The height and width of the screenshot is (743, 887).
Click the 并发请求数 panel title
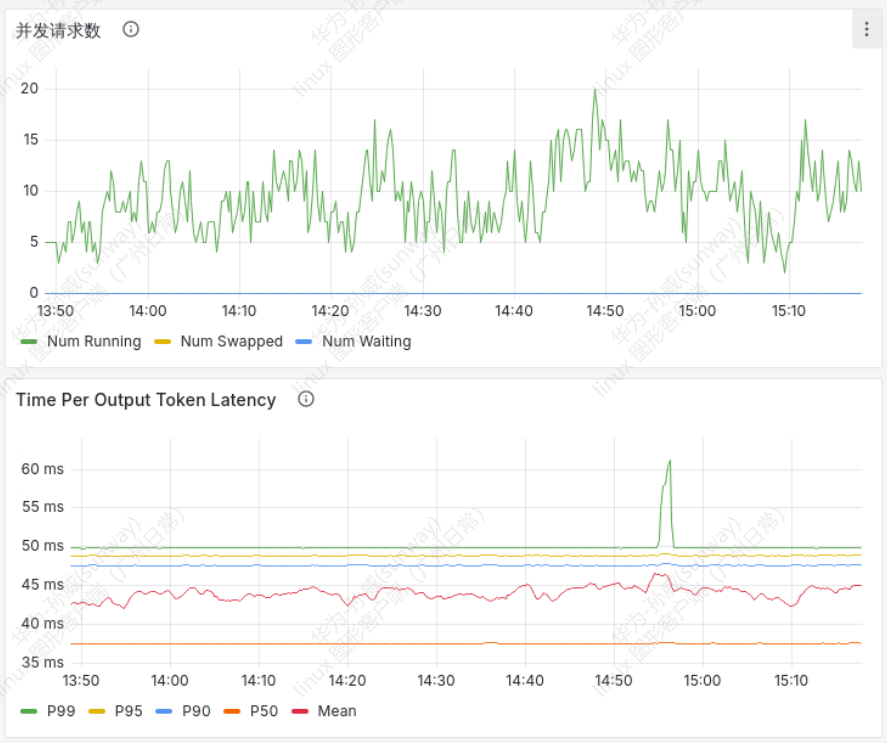coord(58,30)
